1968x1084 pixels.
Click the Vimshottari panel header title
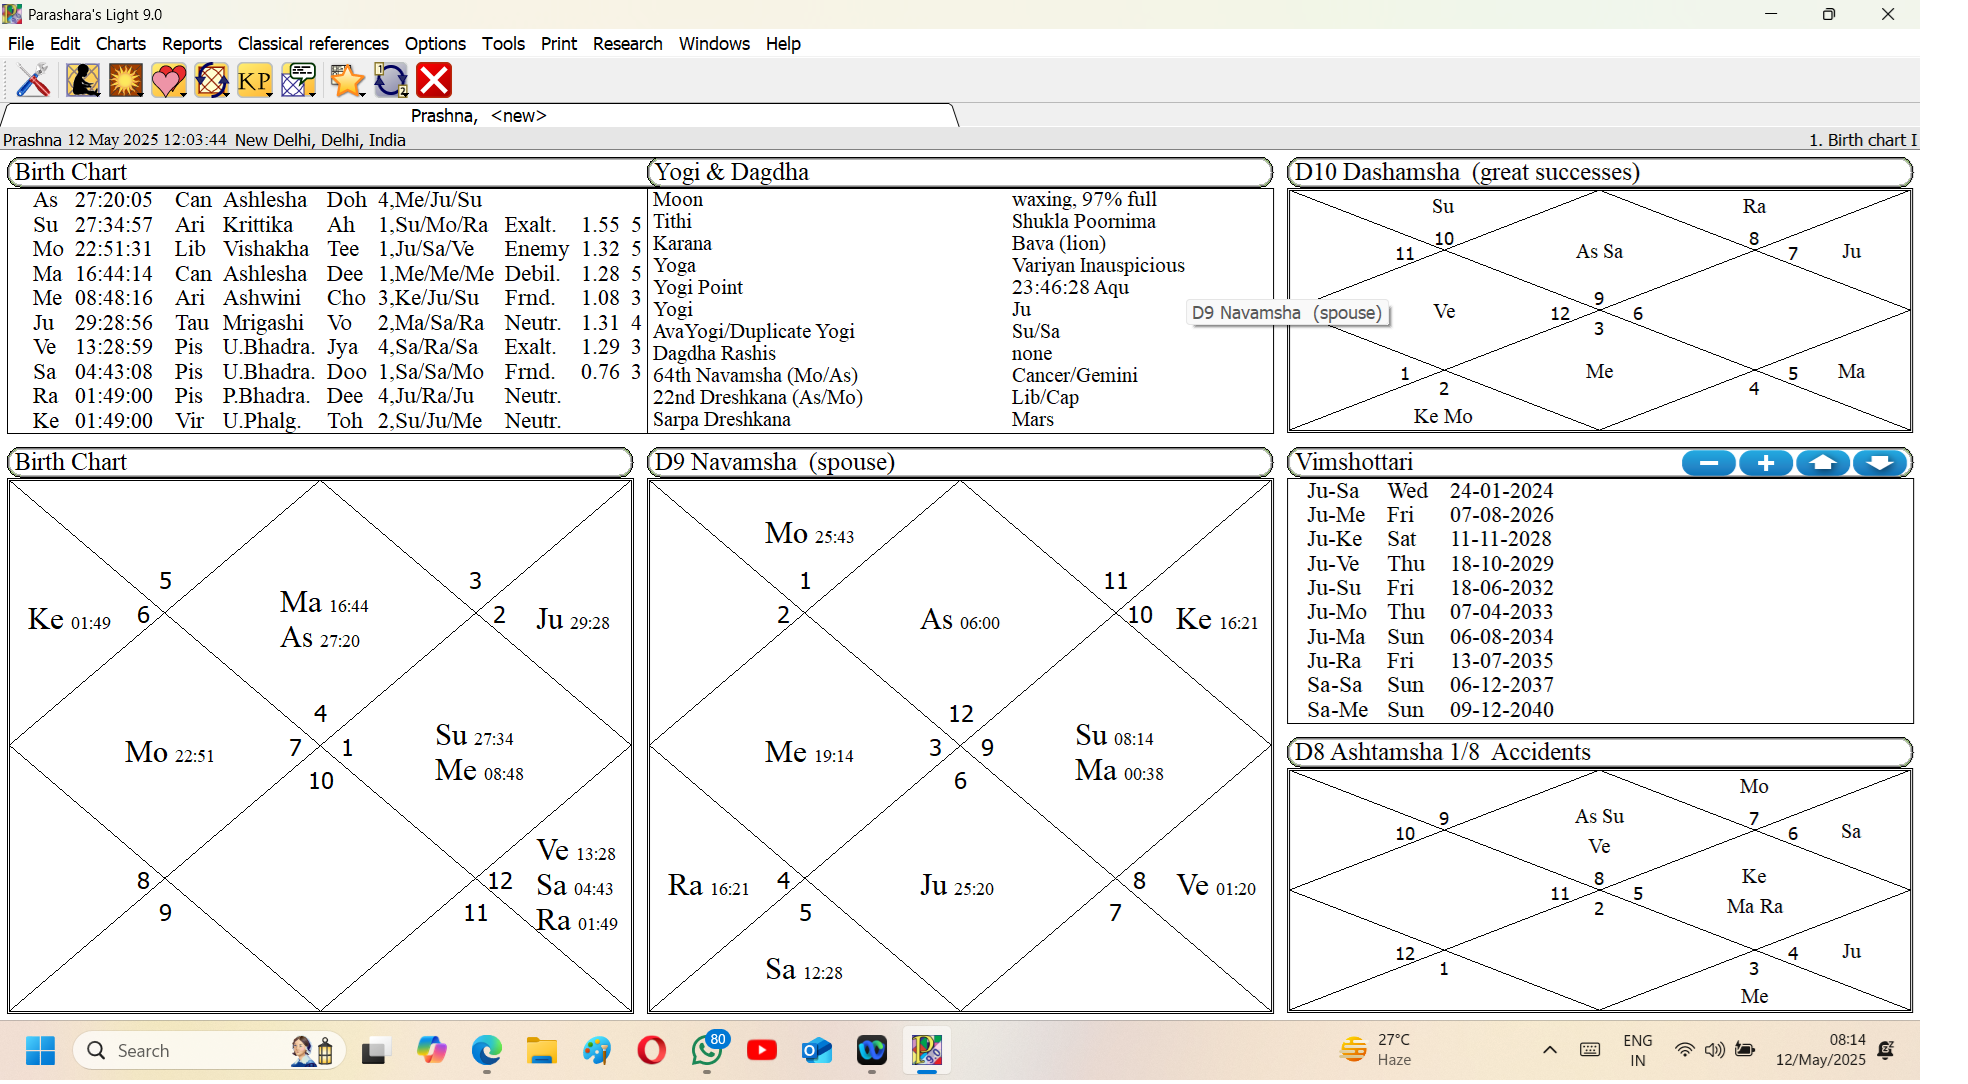point(1355,462)
